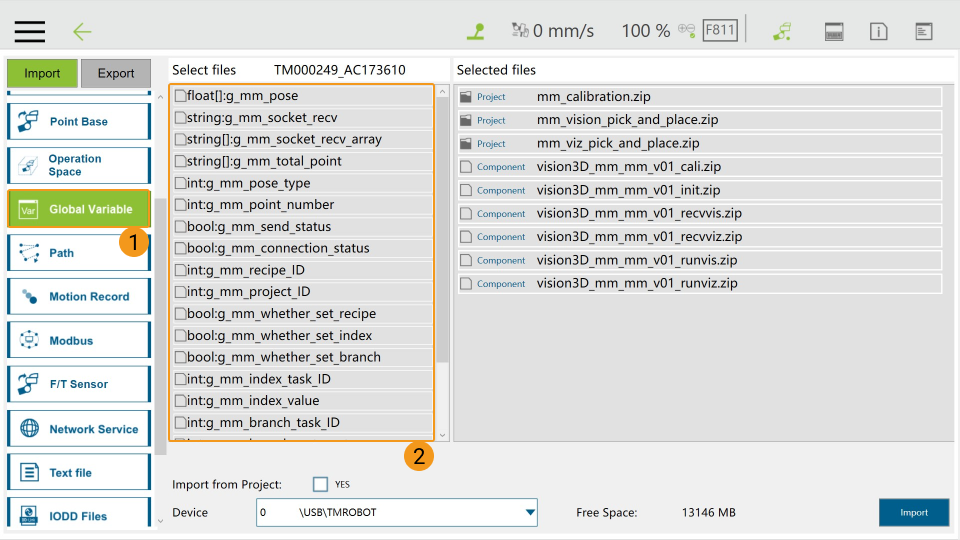This screenshot has width=960, height=540.
Task: Click the green robot controller icon
Action: (782, 31)
